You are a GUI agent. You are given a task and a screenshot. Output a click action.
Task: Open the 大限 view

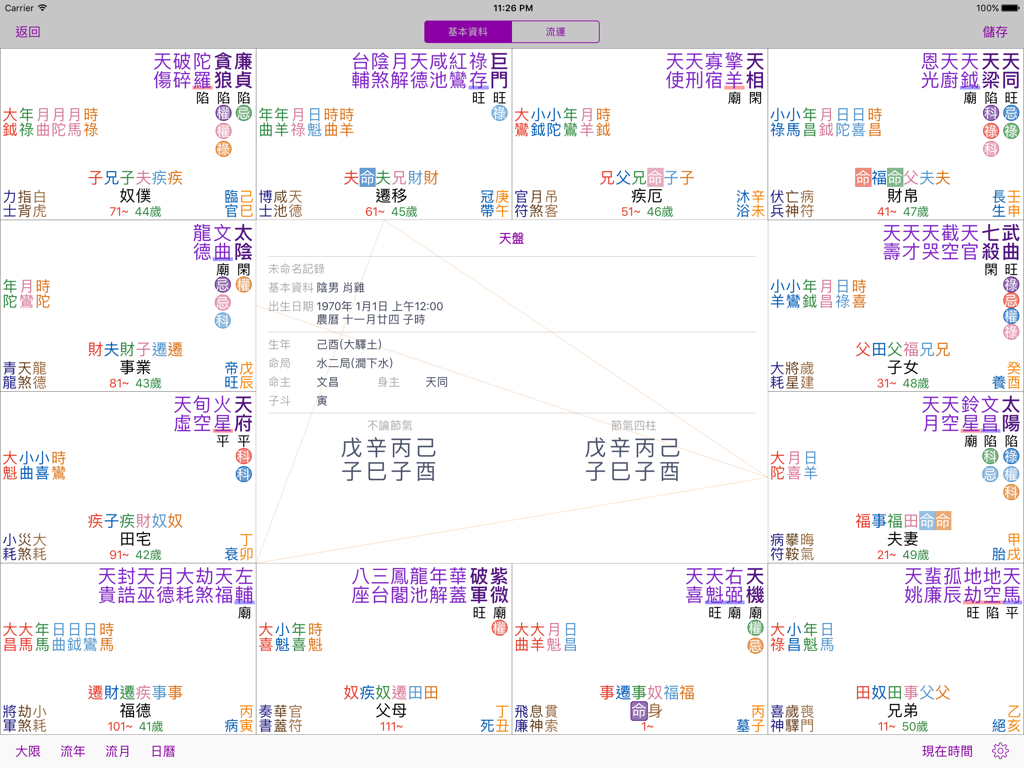tap(26, 751)
